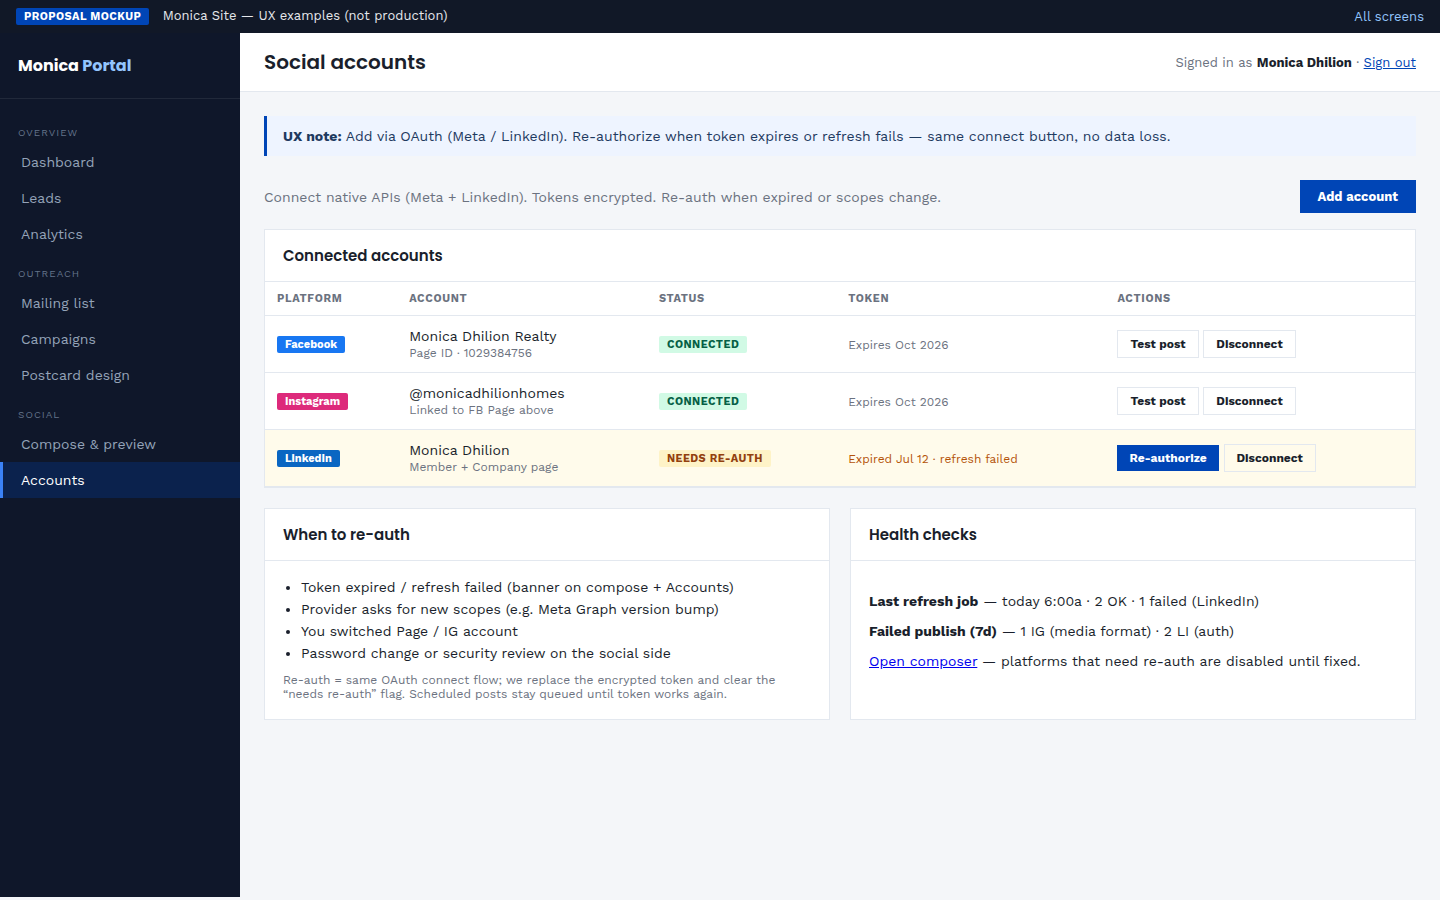Open the All screens link
This screenshot has width=1440, height=900.
(x=1388, y=16)
